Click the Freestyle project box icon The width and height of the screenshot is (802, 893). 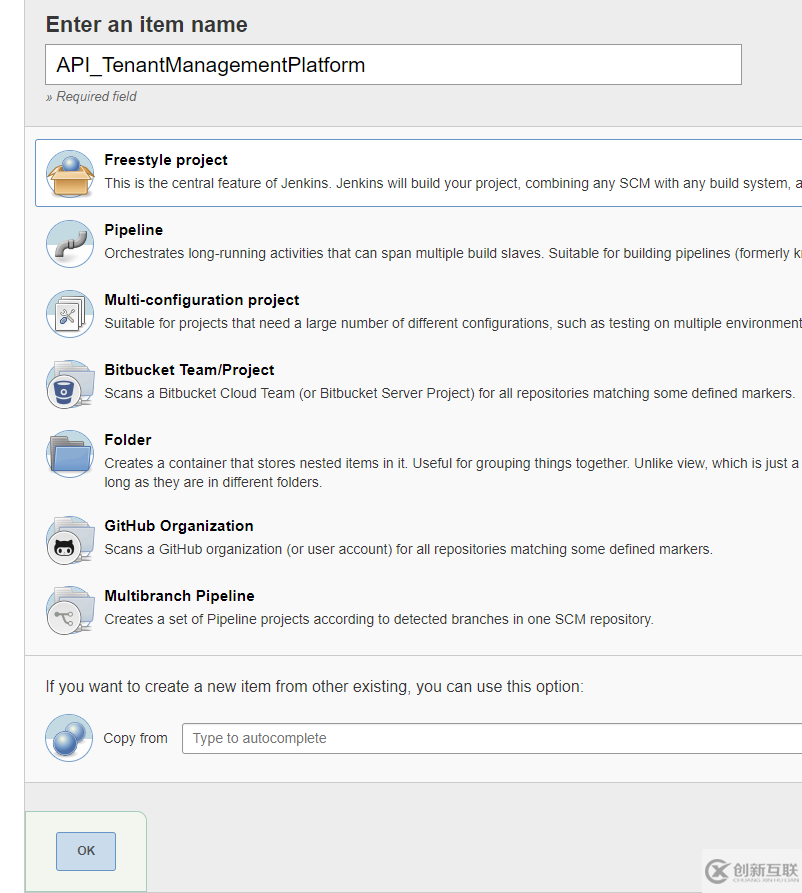70,174
